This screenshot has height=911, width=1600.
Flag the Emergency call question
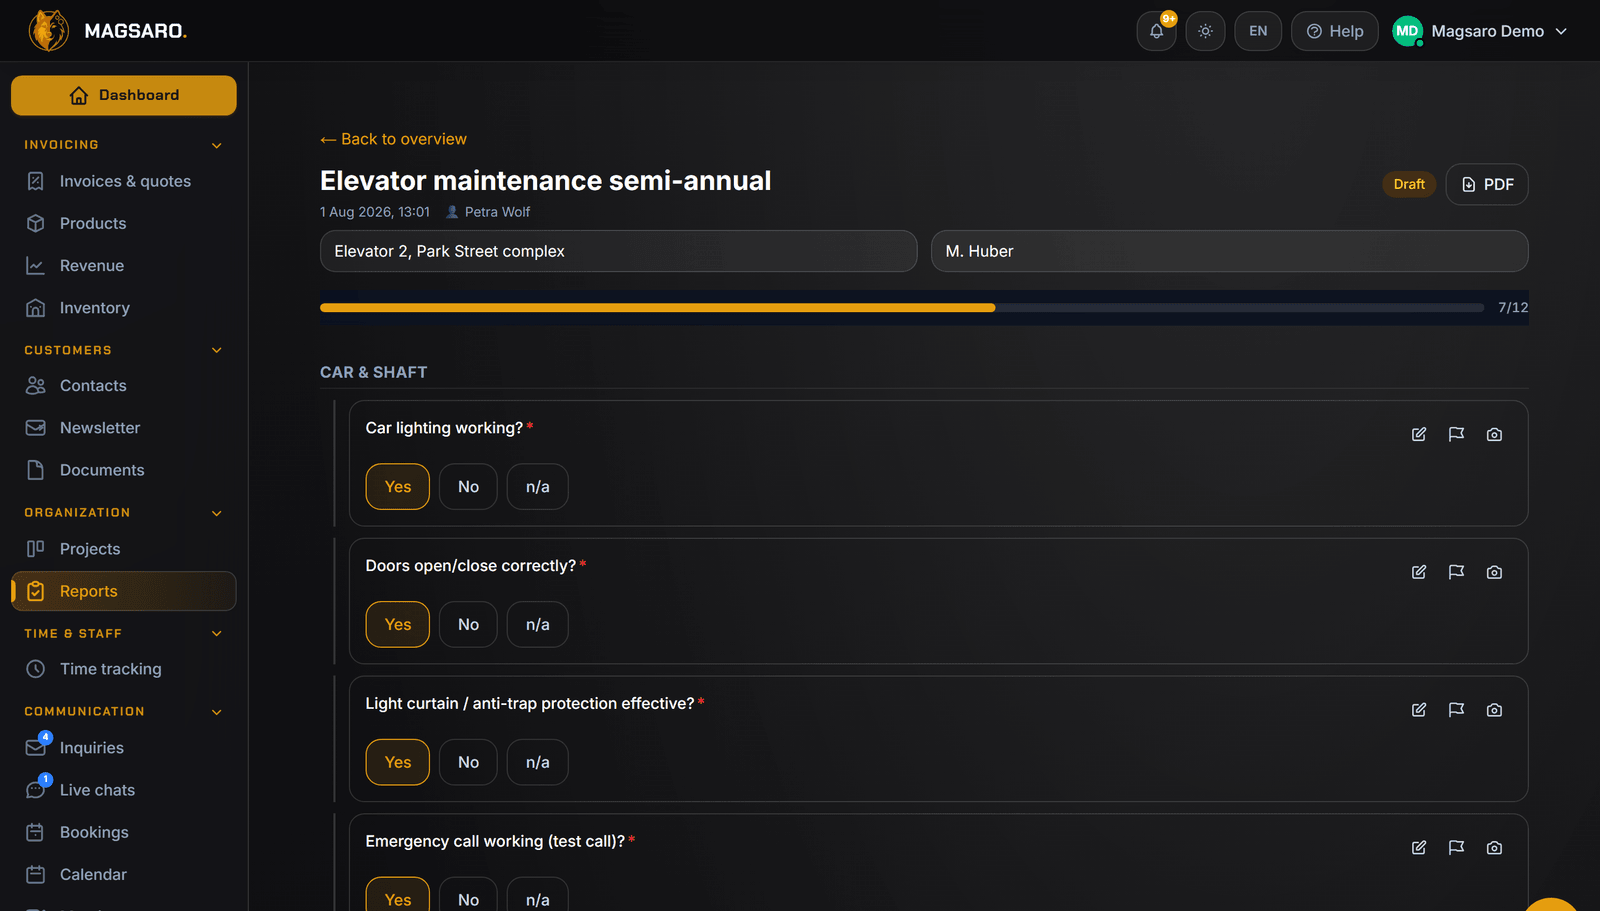(x=1456, y=848)
